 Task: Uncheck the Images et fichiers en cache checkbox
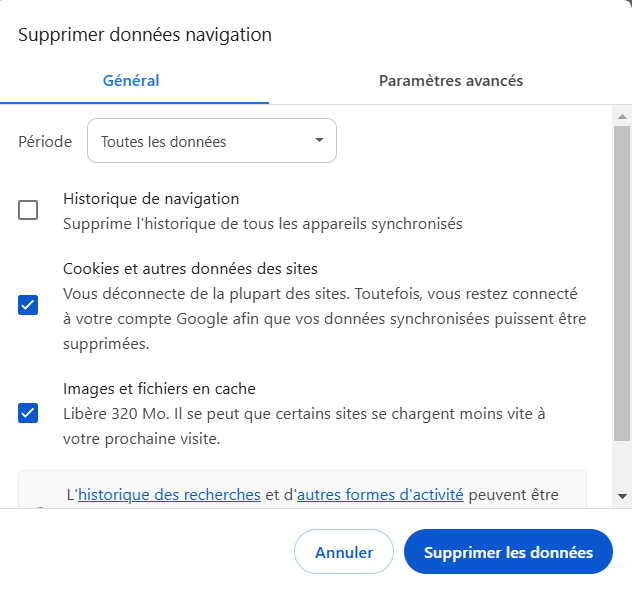point(28,412)
